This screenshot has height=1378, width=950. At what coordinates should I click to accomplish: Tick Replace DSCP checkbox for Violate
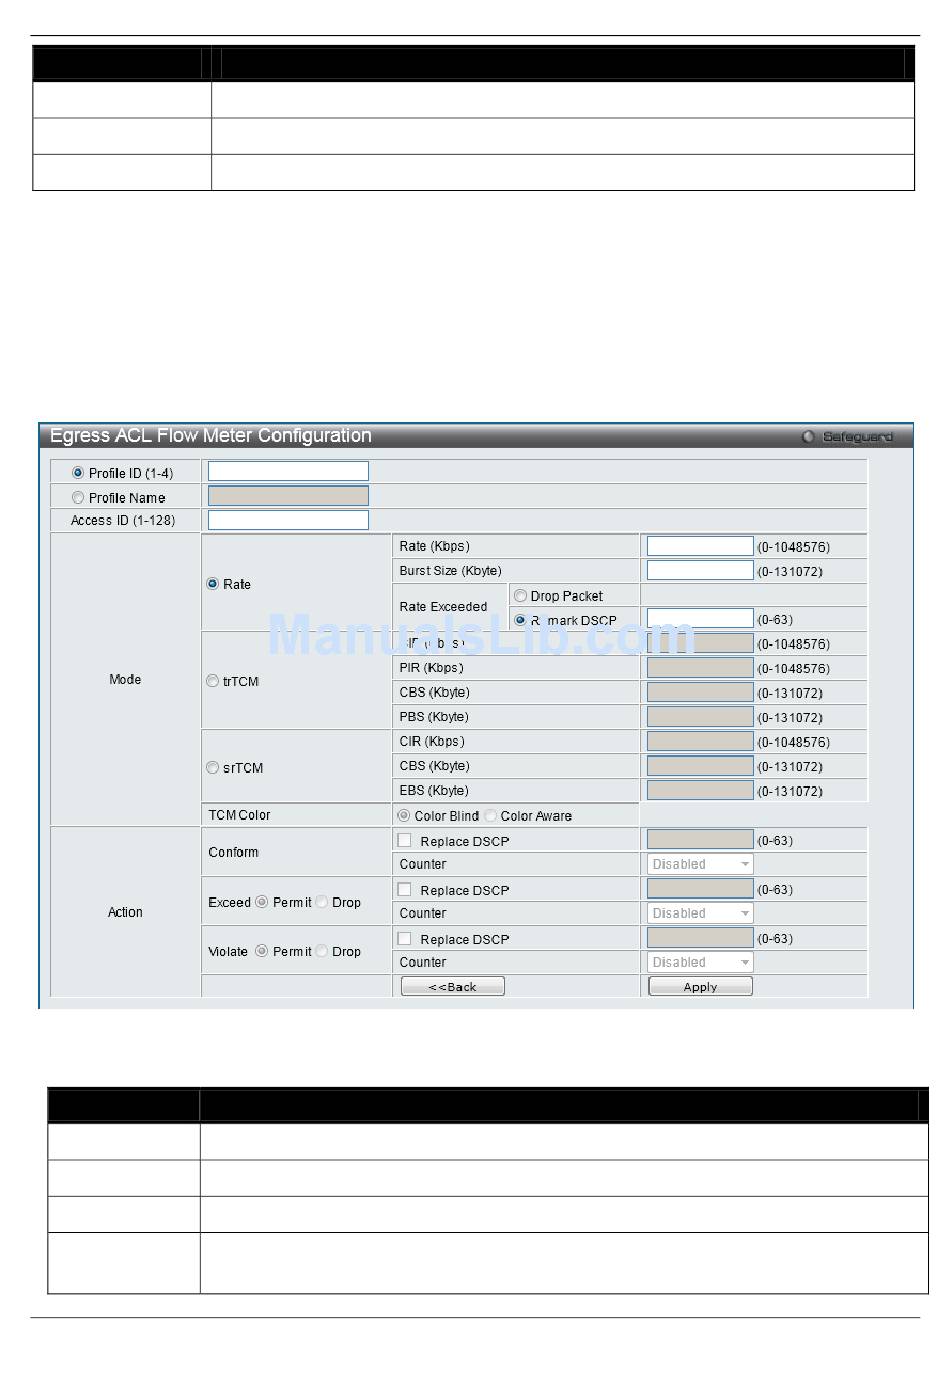(405, 939)
